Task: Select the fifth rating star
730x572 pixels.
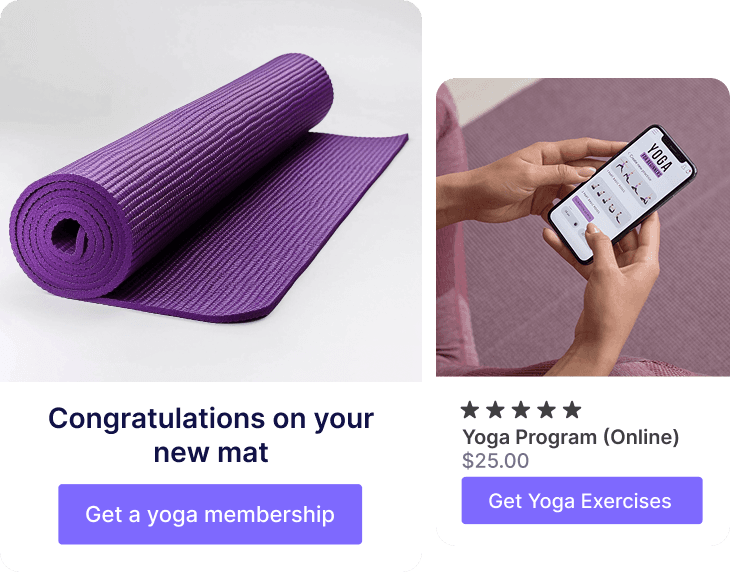Action: [x=572, y=410]
